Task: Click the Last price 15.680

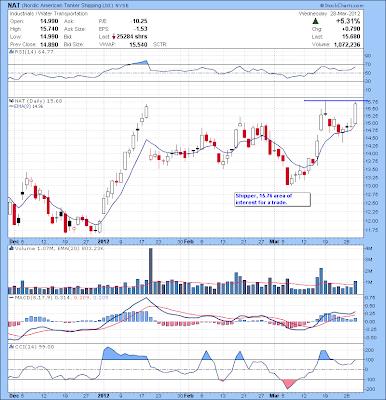Action: 352,37
